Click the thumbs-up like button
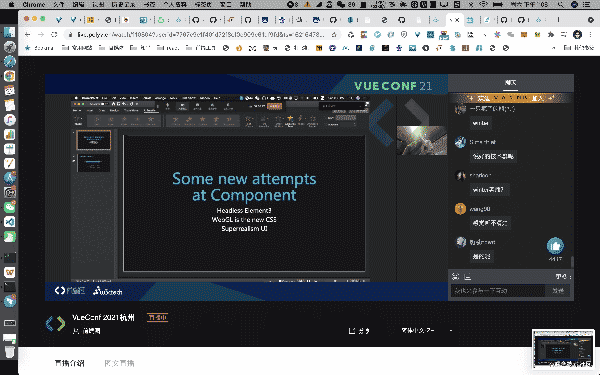Screen dimensions: 600x375 tap(555, 246)
